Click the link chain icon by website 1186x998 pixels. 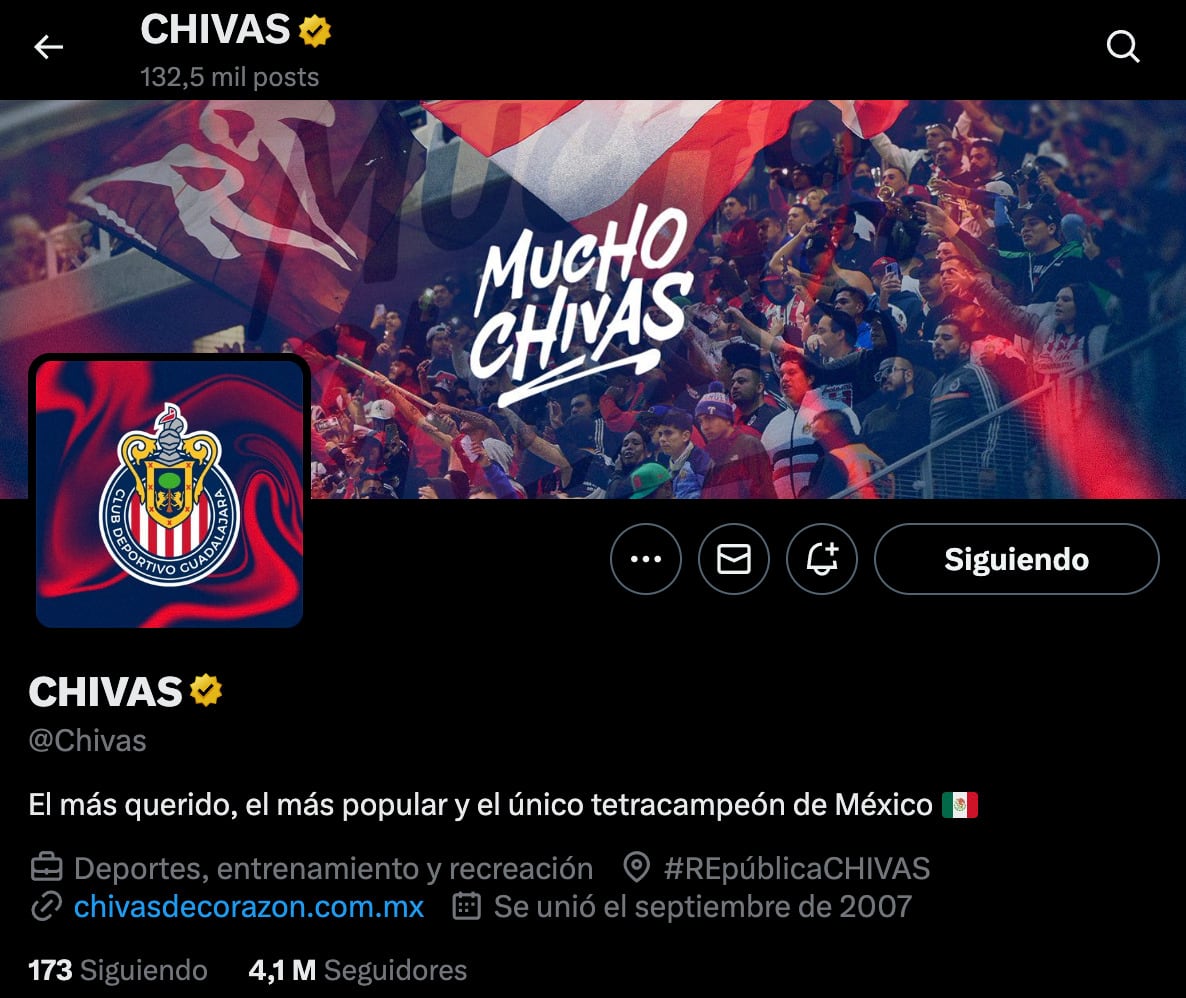46,906
